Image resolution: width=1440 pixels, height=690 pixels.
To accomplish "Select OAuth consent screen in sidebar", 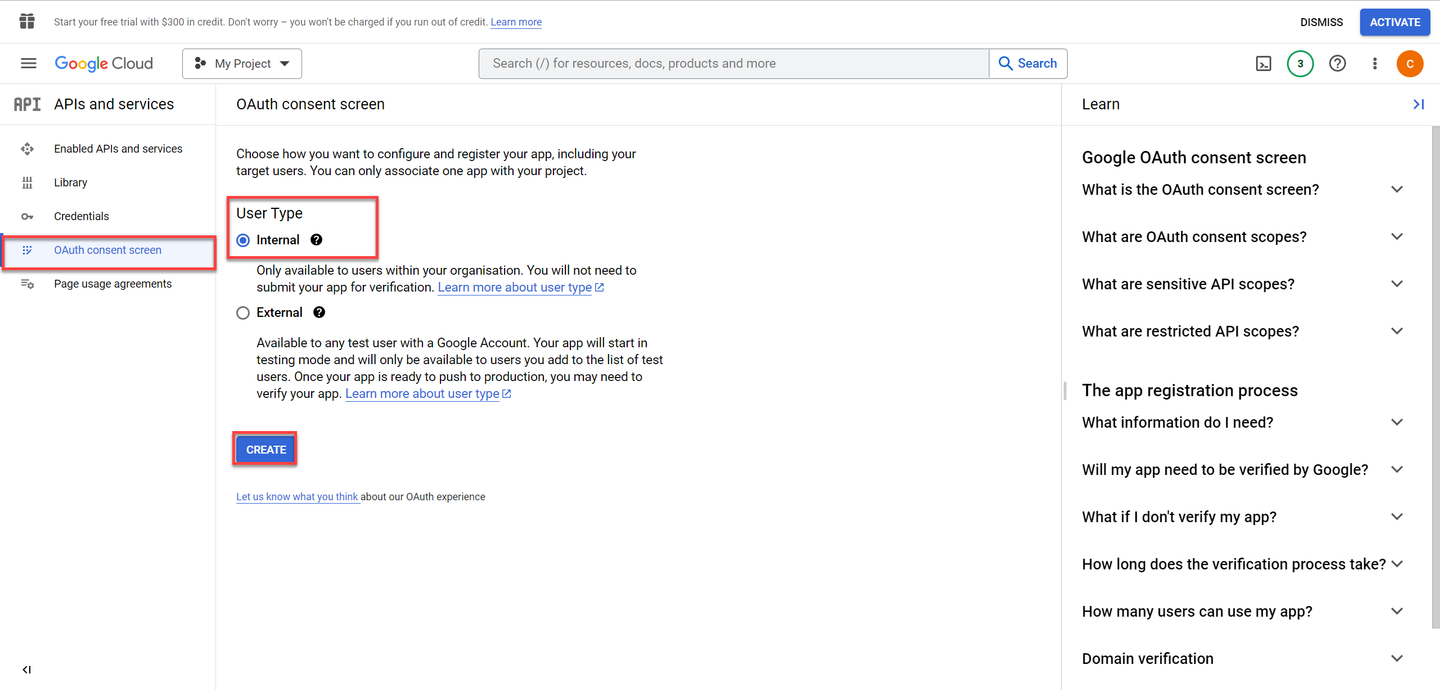I will (x=108, y=250).
